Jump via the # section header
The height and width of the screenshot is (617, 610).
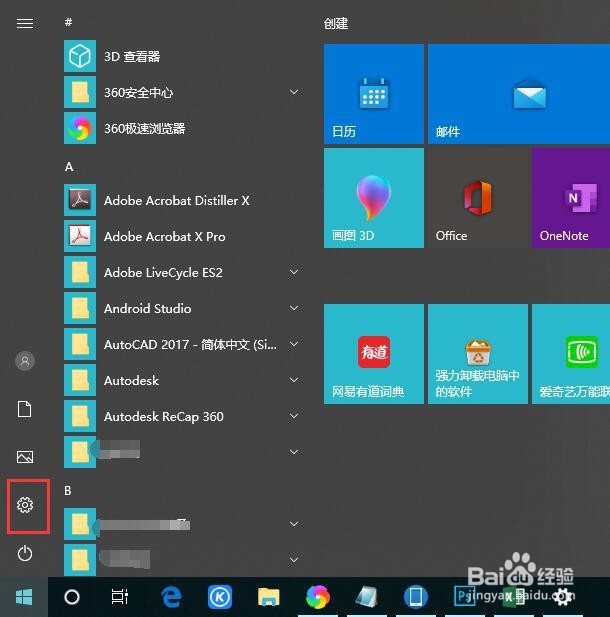(68, 22)
